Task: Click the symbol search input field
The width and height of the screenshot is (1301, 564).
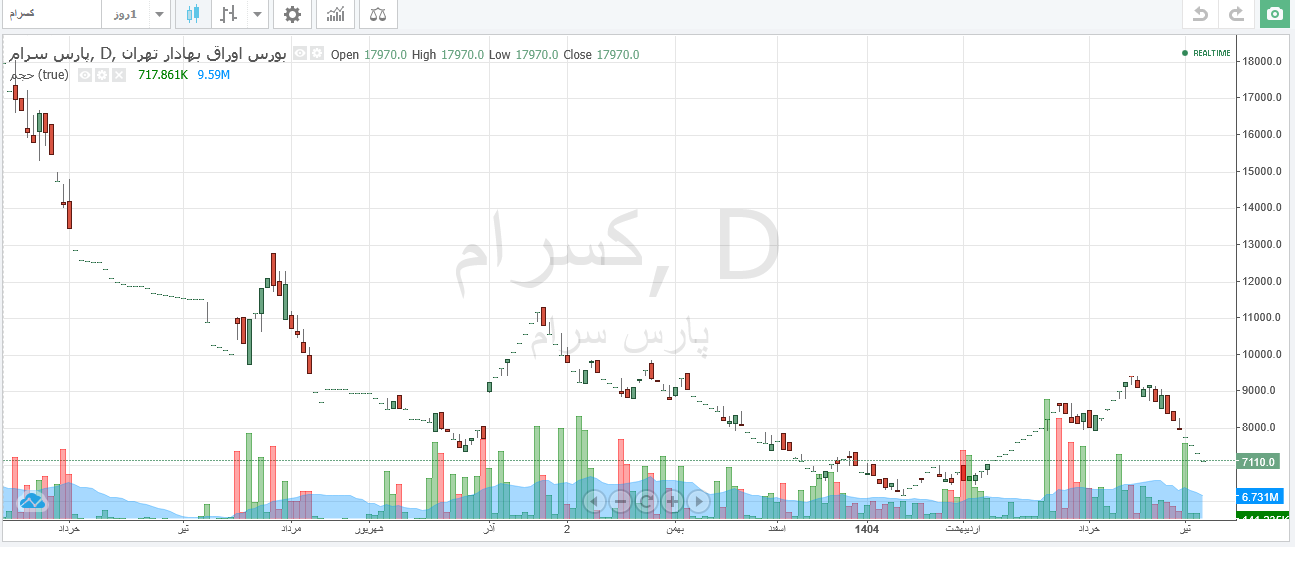Action: click(50, 14)
